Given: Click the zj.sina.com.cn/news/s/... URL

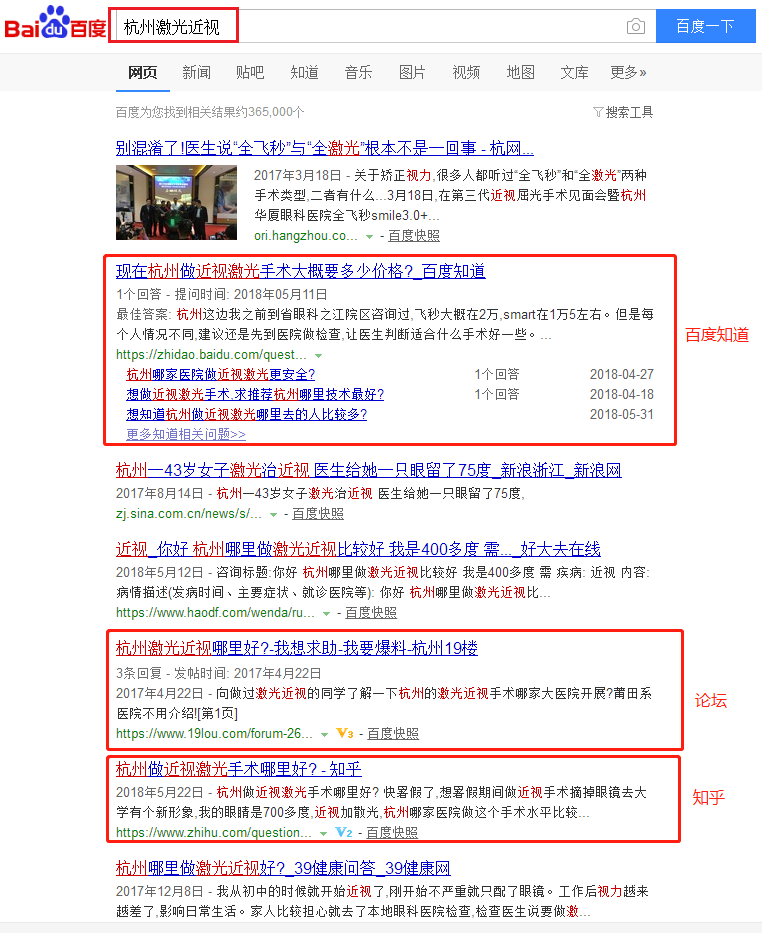Looking at the screenshot, I should click(x=189, y=514).
